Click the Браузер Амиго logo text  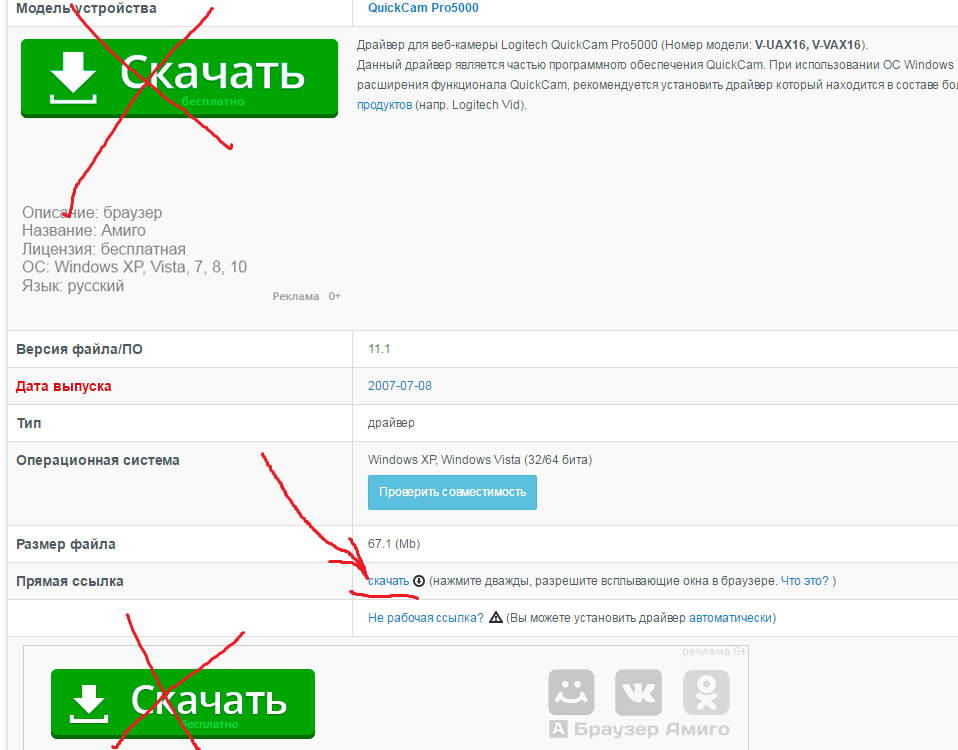tap(639, 729)
